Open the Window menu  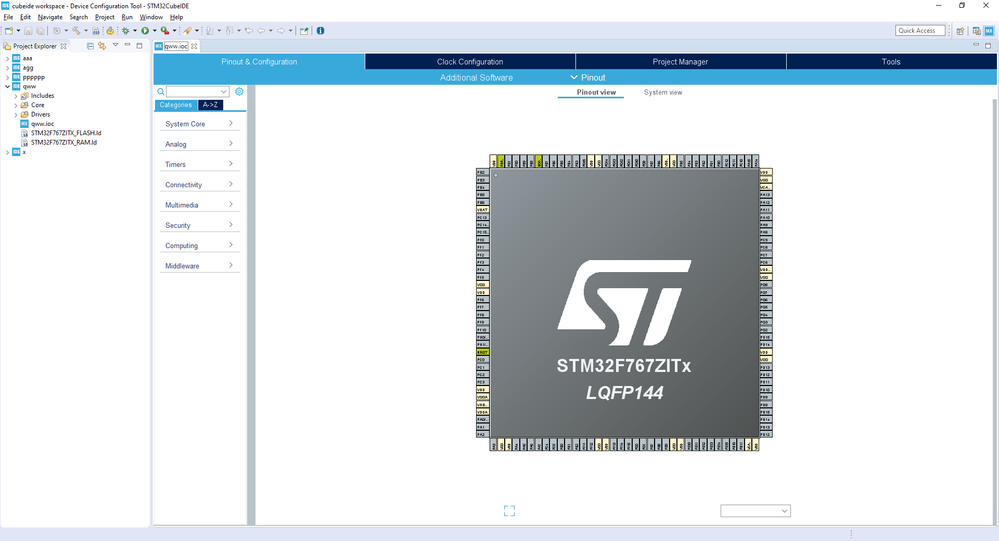pyautogui.click(x=151, y=17)
